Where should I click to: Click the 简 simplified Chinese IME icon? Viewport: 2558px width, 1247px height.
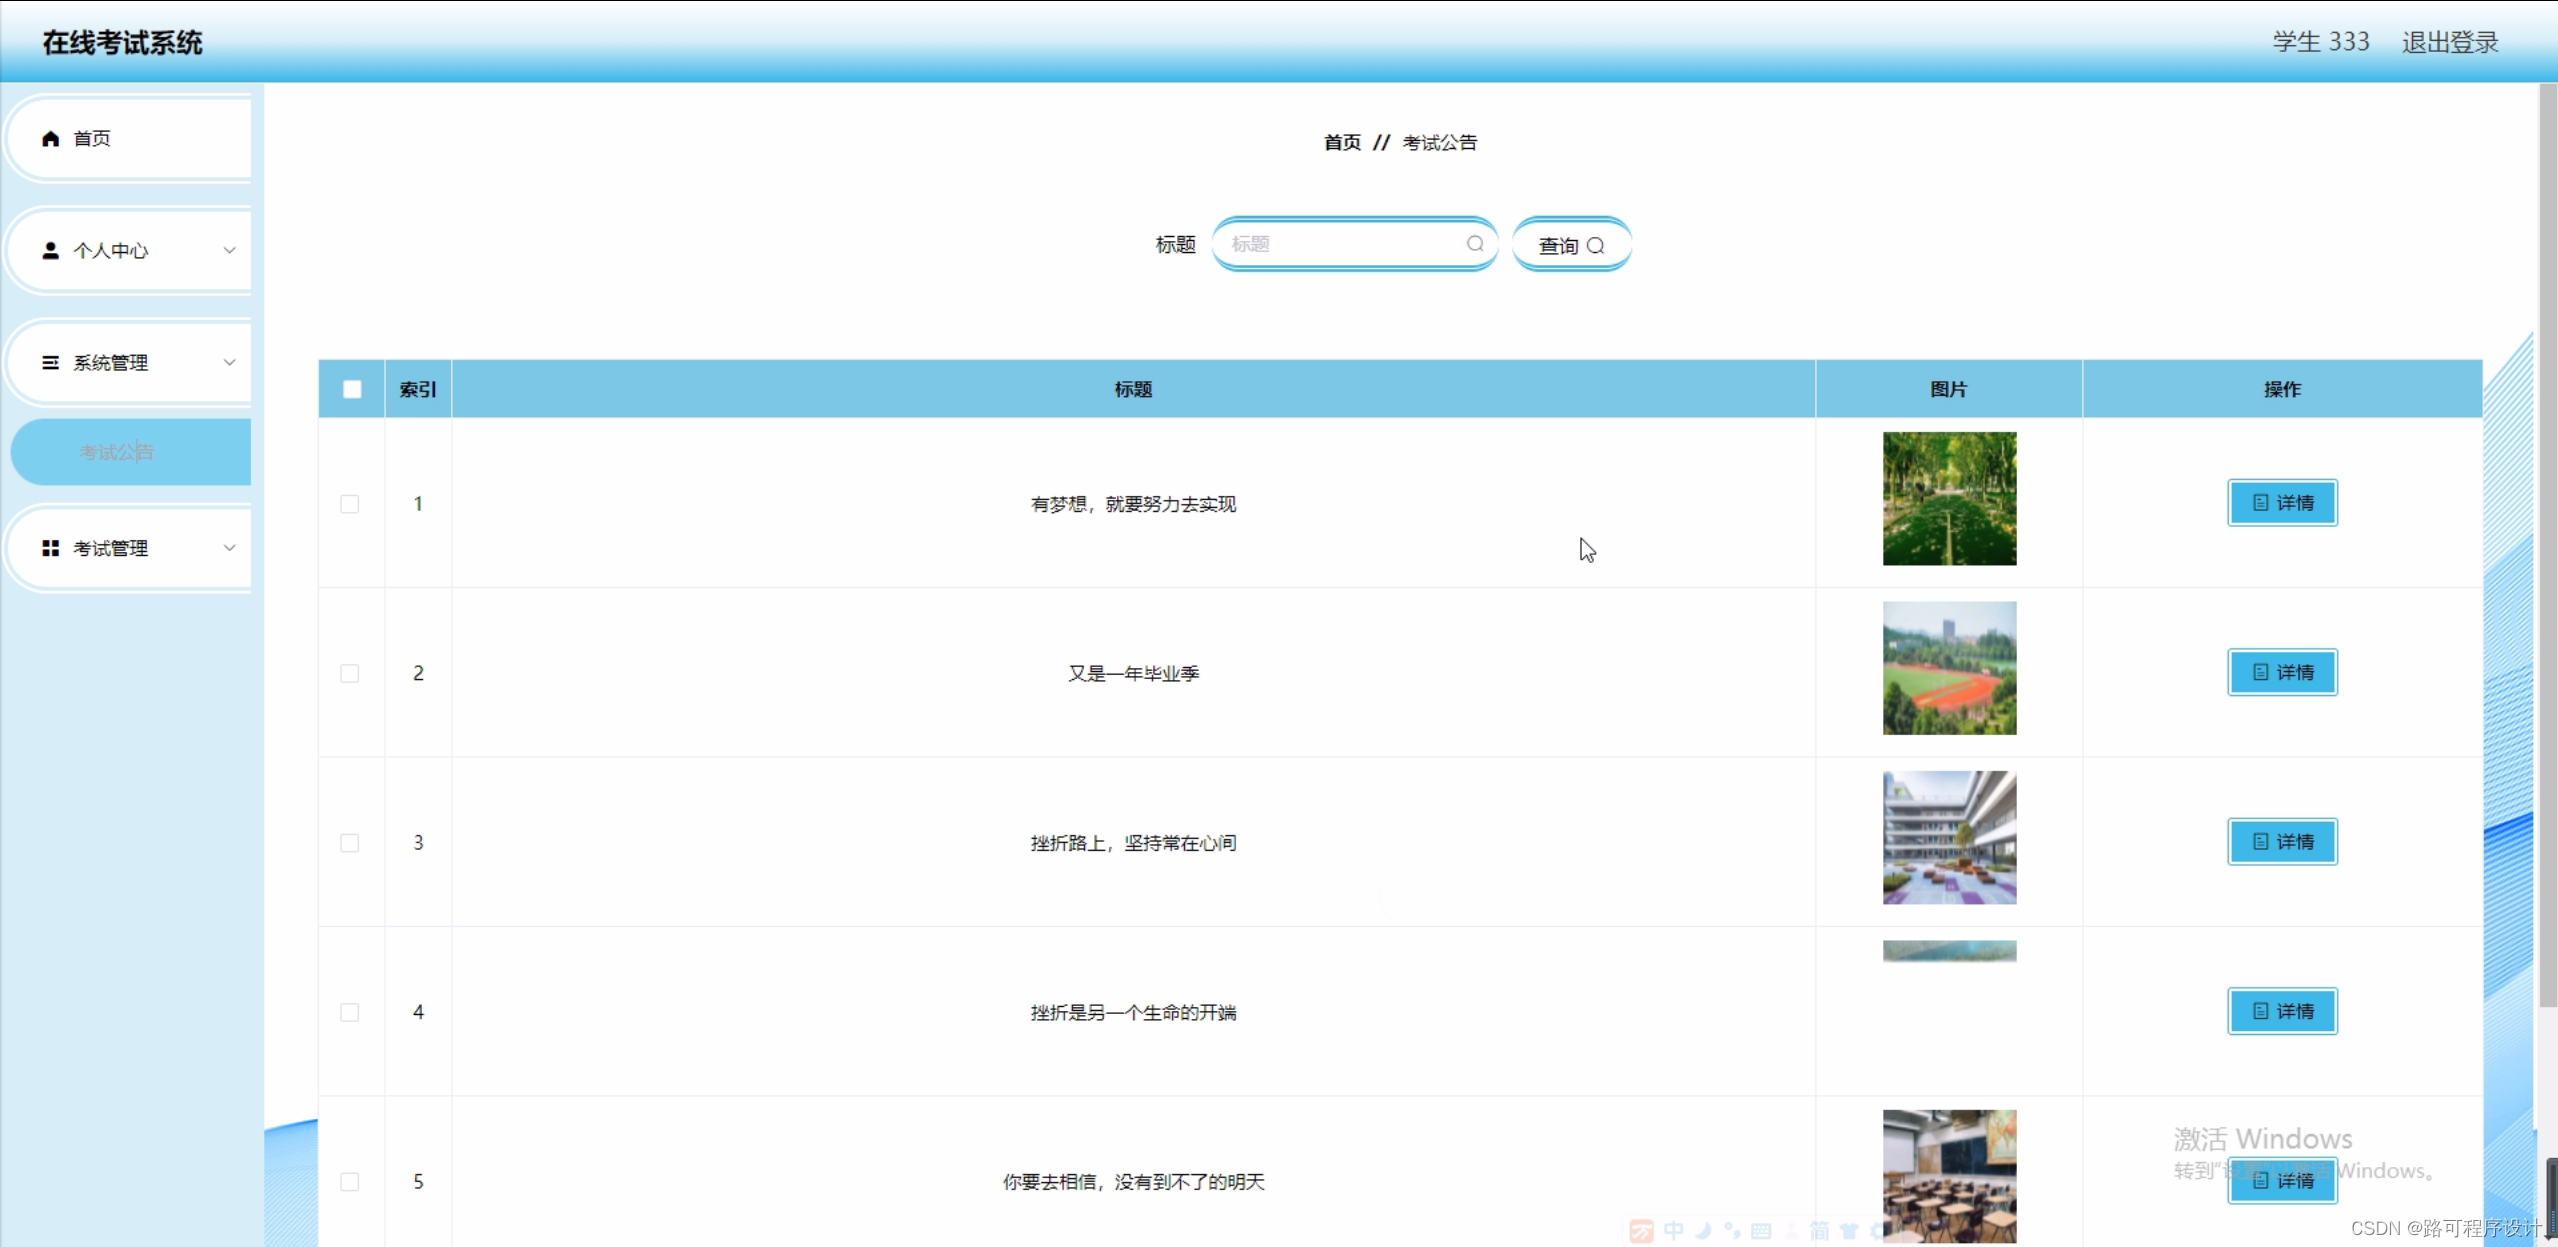(1821, 1232)
